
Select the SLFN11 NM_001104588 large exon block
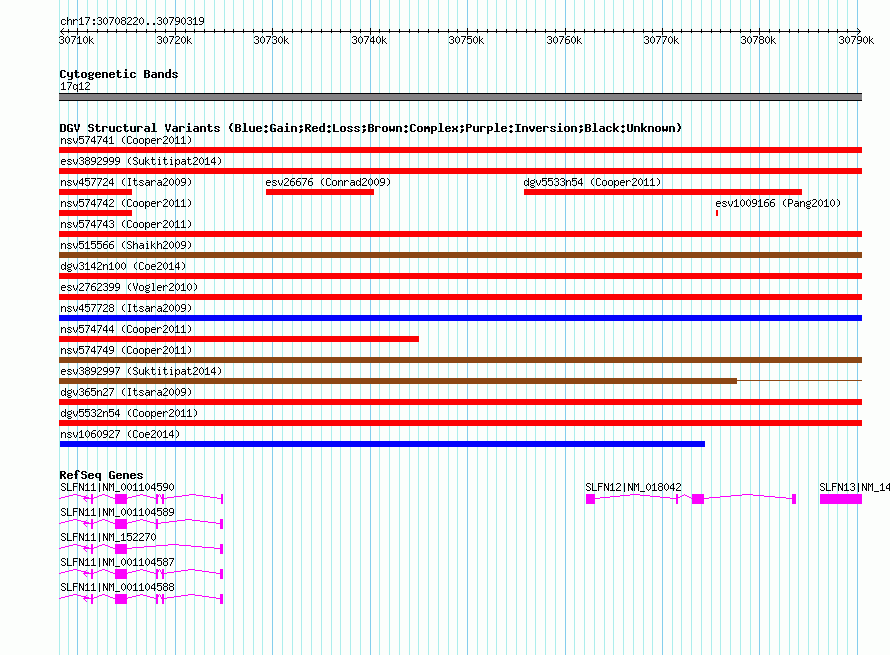coord(121,599)
